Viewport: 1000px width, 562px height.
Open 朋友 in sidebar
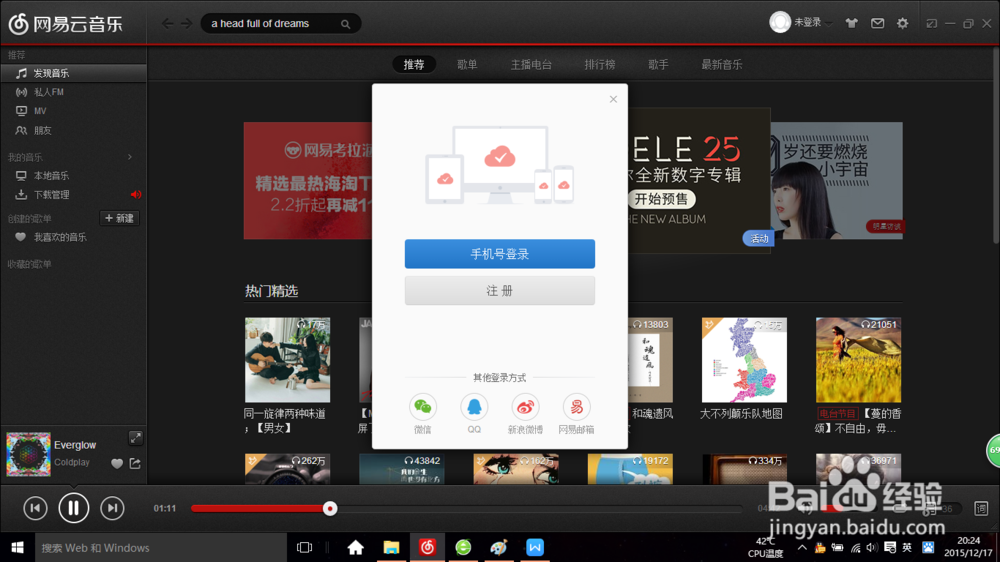73,130
